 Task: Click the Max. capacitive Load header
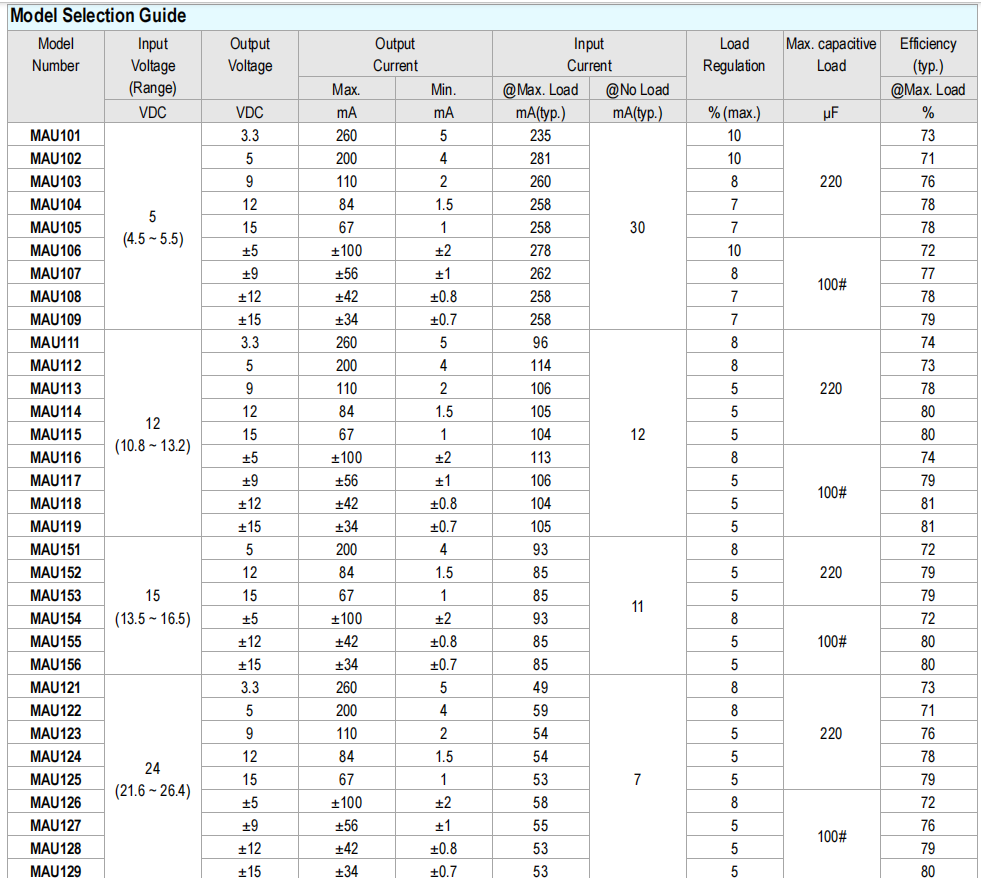click(x=831, y=55)
